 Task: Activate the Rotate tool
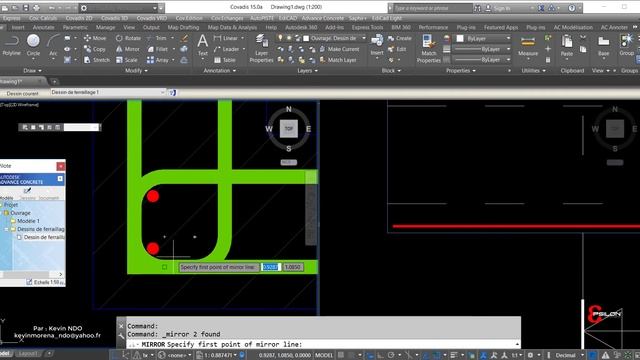point(128,38)
